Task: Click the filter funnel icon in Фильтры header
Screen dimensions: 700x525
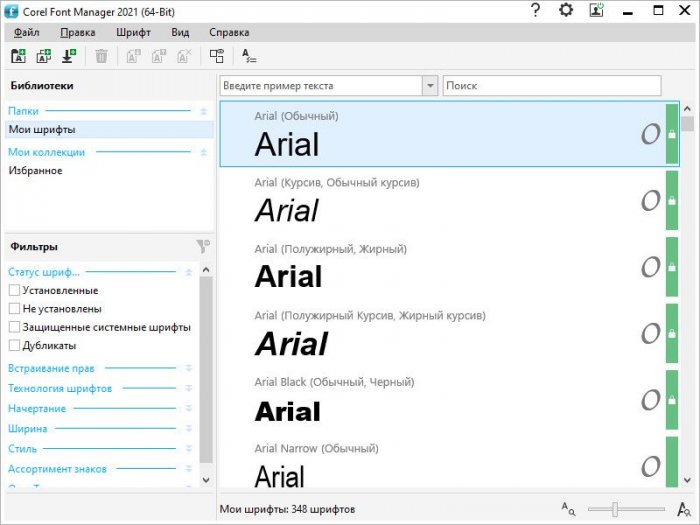Action: point(203,246)
